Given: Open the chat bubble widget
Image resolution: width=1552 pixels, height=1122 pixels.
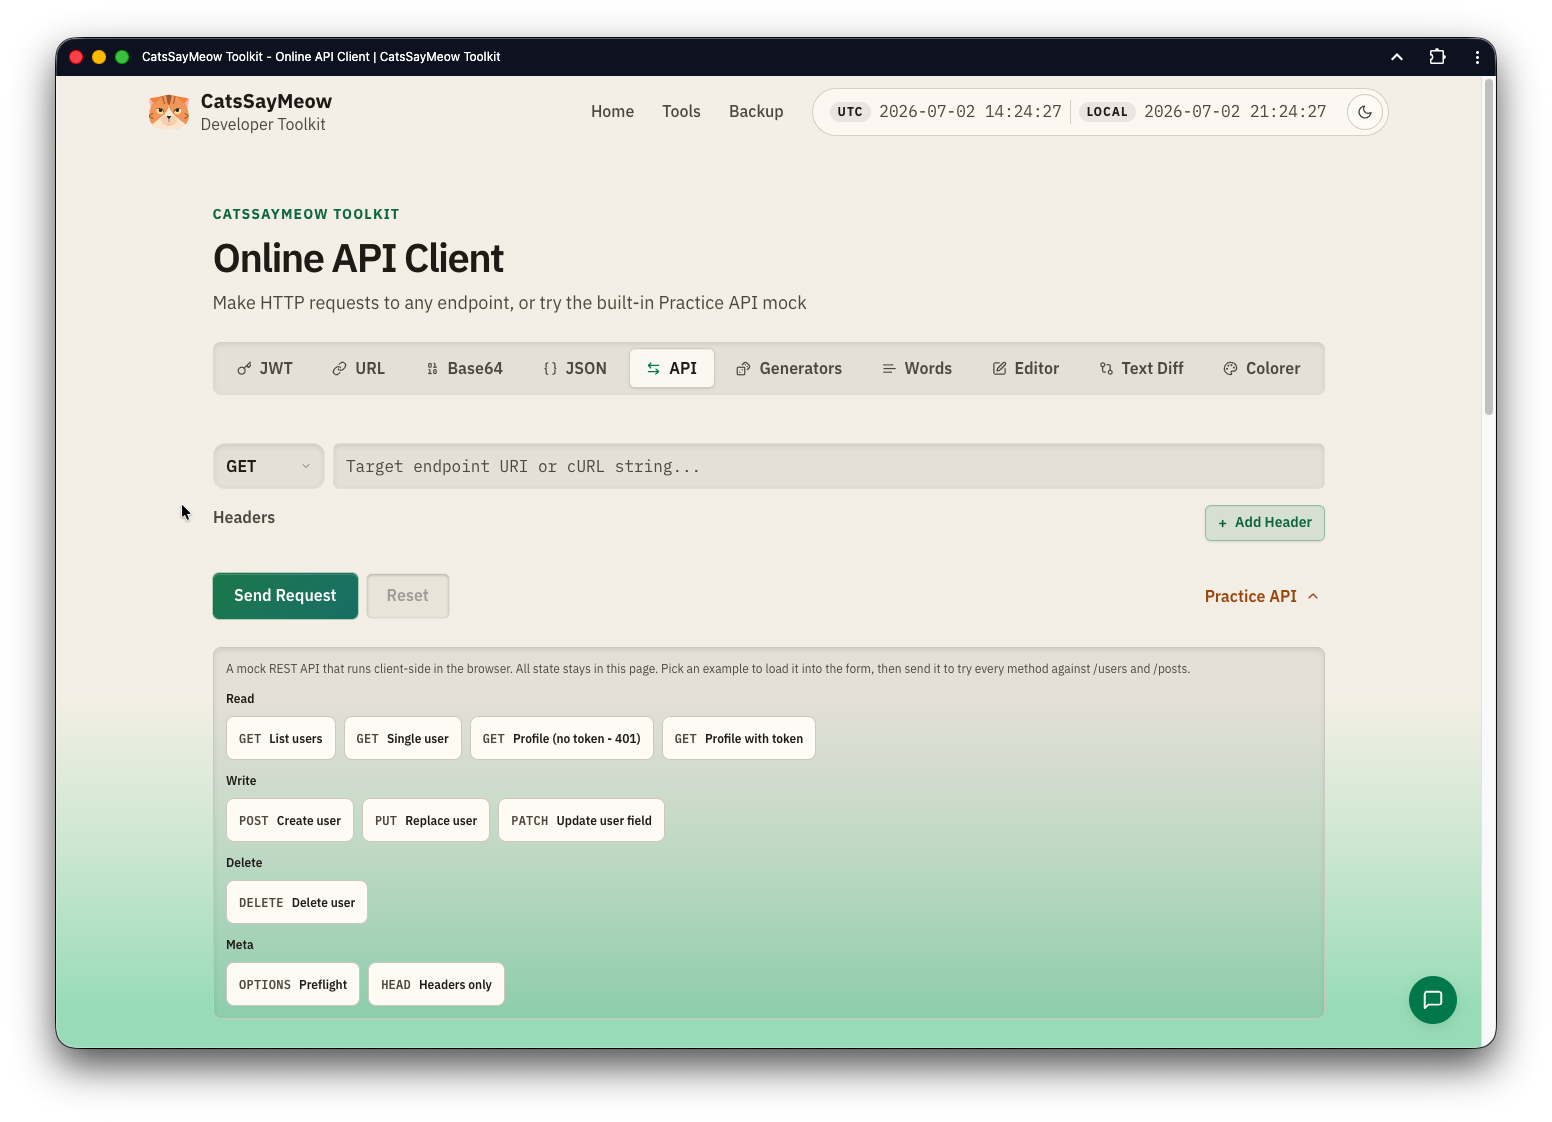Looking at the screenshot, I should click(1432, 999).
